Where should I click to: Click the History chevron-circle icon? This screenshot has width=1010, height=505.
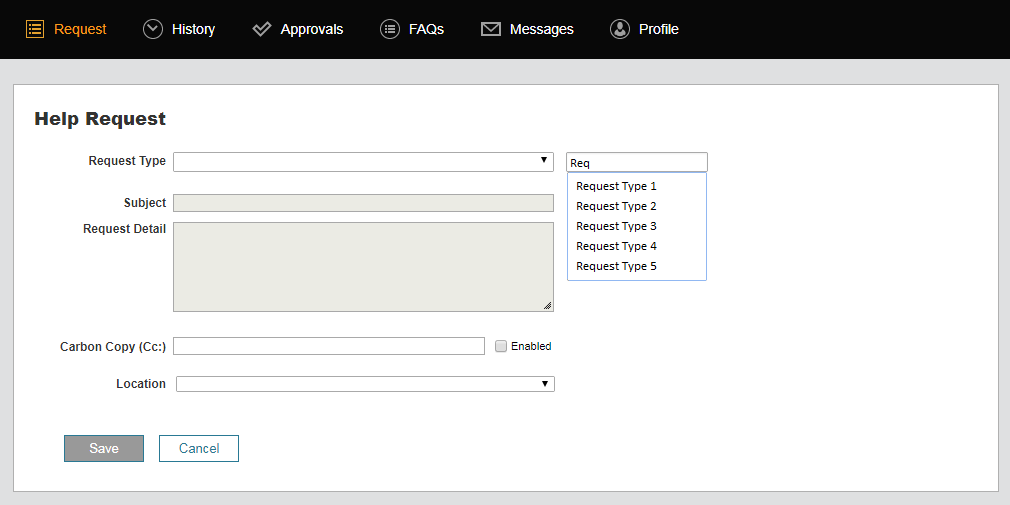pos(153,30)
